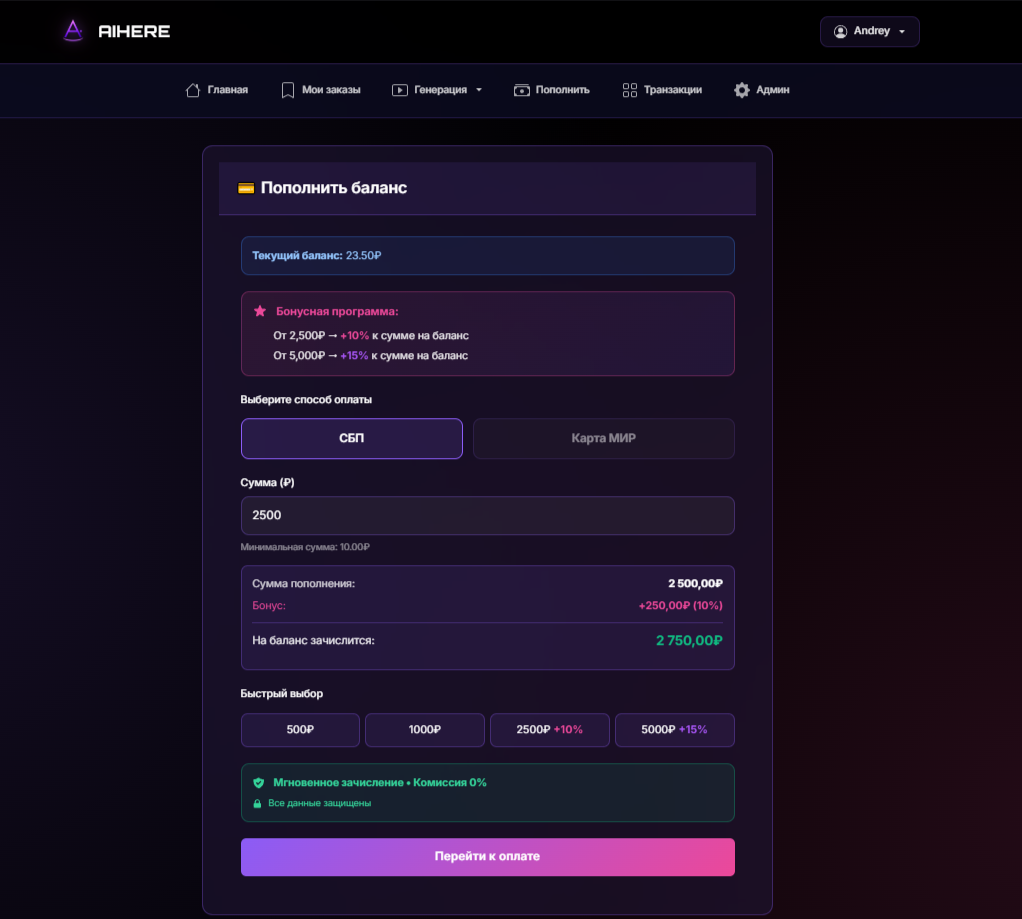This screenshot has width=1022, height=919.
Task: Go to the Главная menu item
Action: pyautogui.click(x=227, y=90)
